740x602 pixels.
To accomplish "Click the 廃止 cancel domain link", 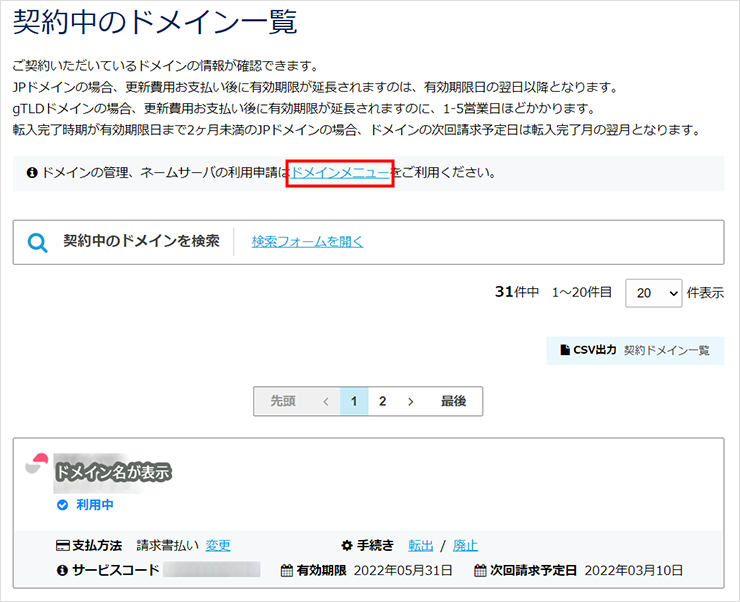I will [x=465, y=546].
